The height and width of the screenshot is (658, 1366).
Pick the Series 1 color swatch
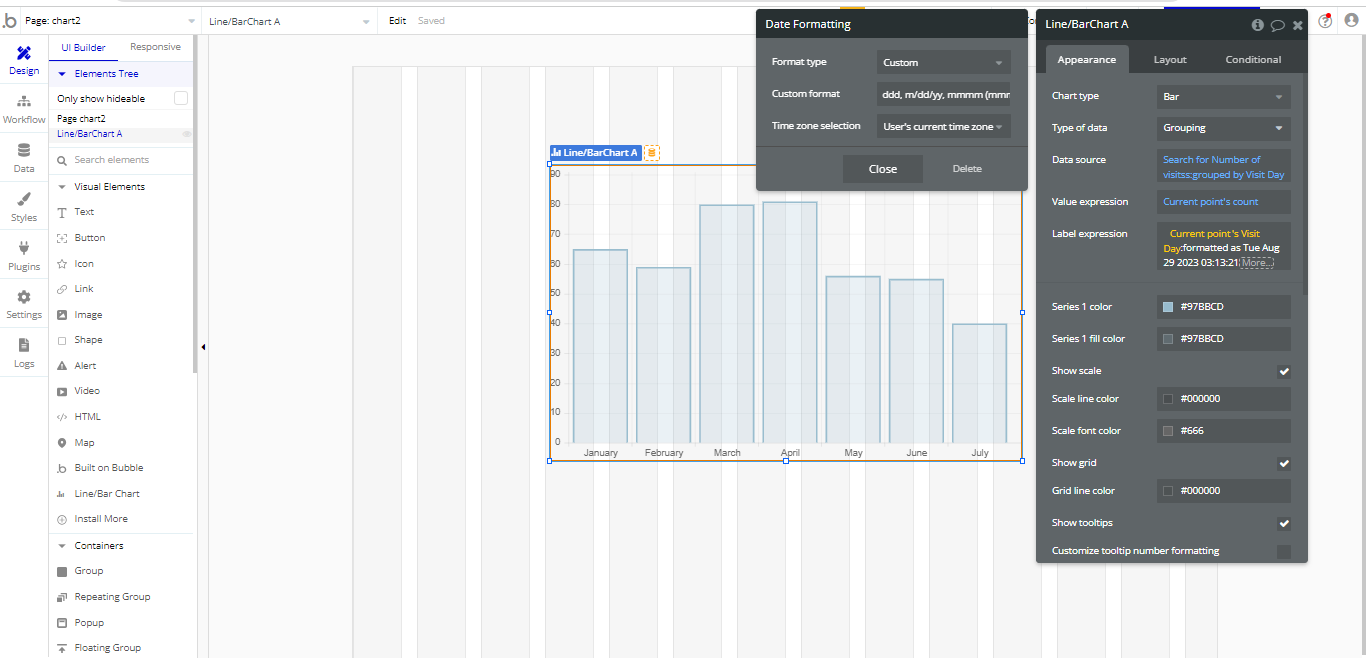(1168, 307)
